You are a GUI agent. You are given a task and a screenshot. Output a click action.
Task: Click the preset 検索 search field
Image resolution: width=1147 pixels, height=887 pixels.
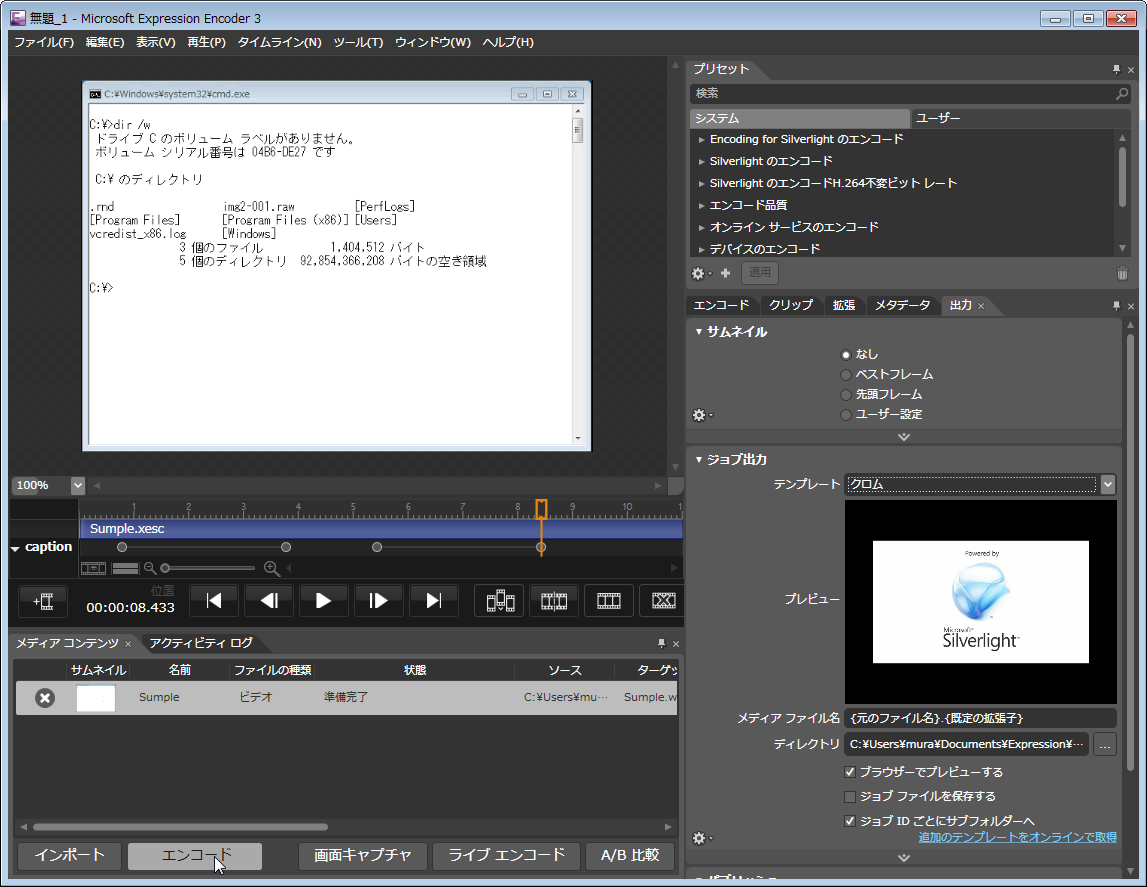(901, 94)
